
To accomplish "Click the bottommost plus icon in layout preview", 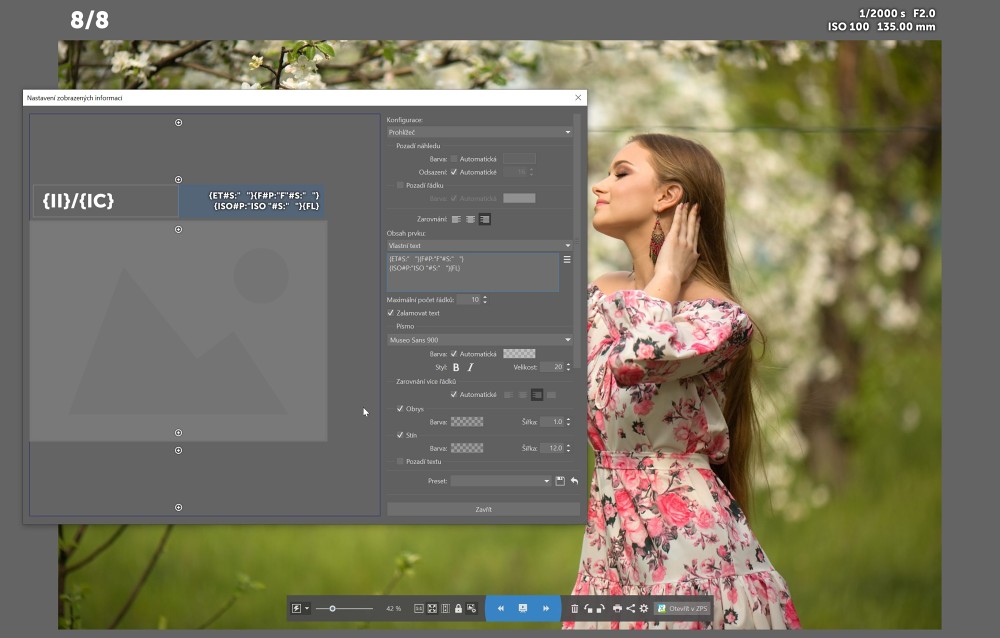I will (x=179, y=508).
